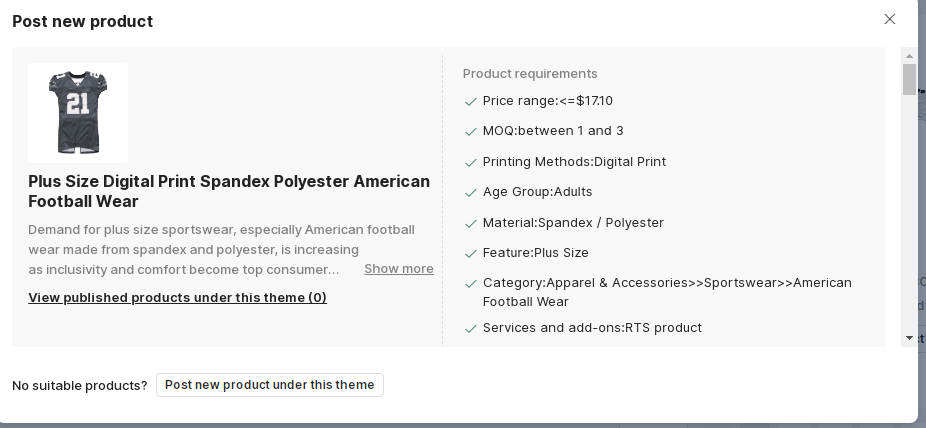Click the checkmark beside Price range

tap(471, 101)
